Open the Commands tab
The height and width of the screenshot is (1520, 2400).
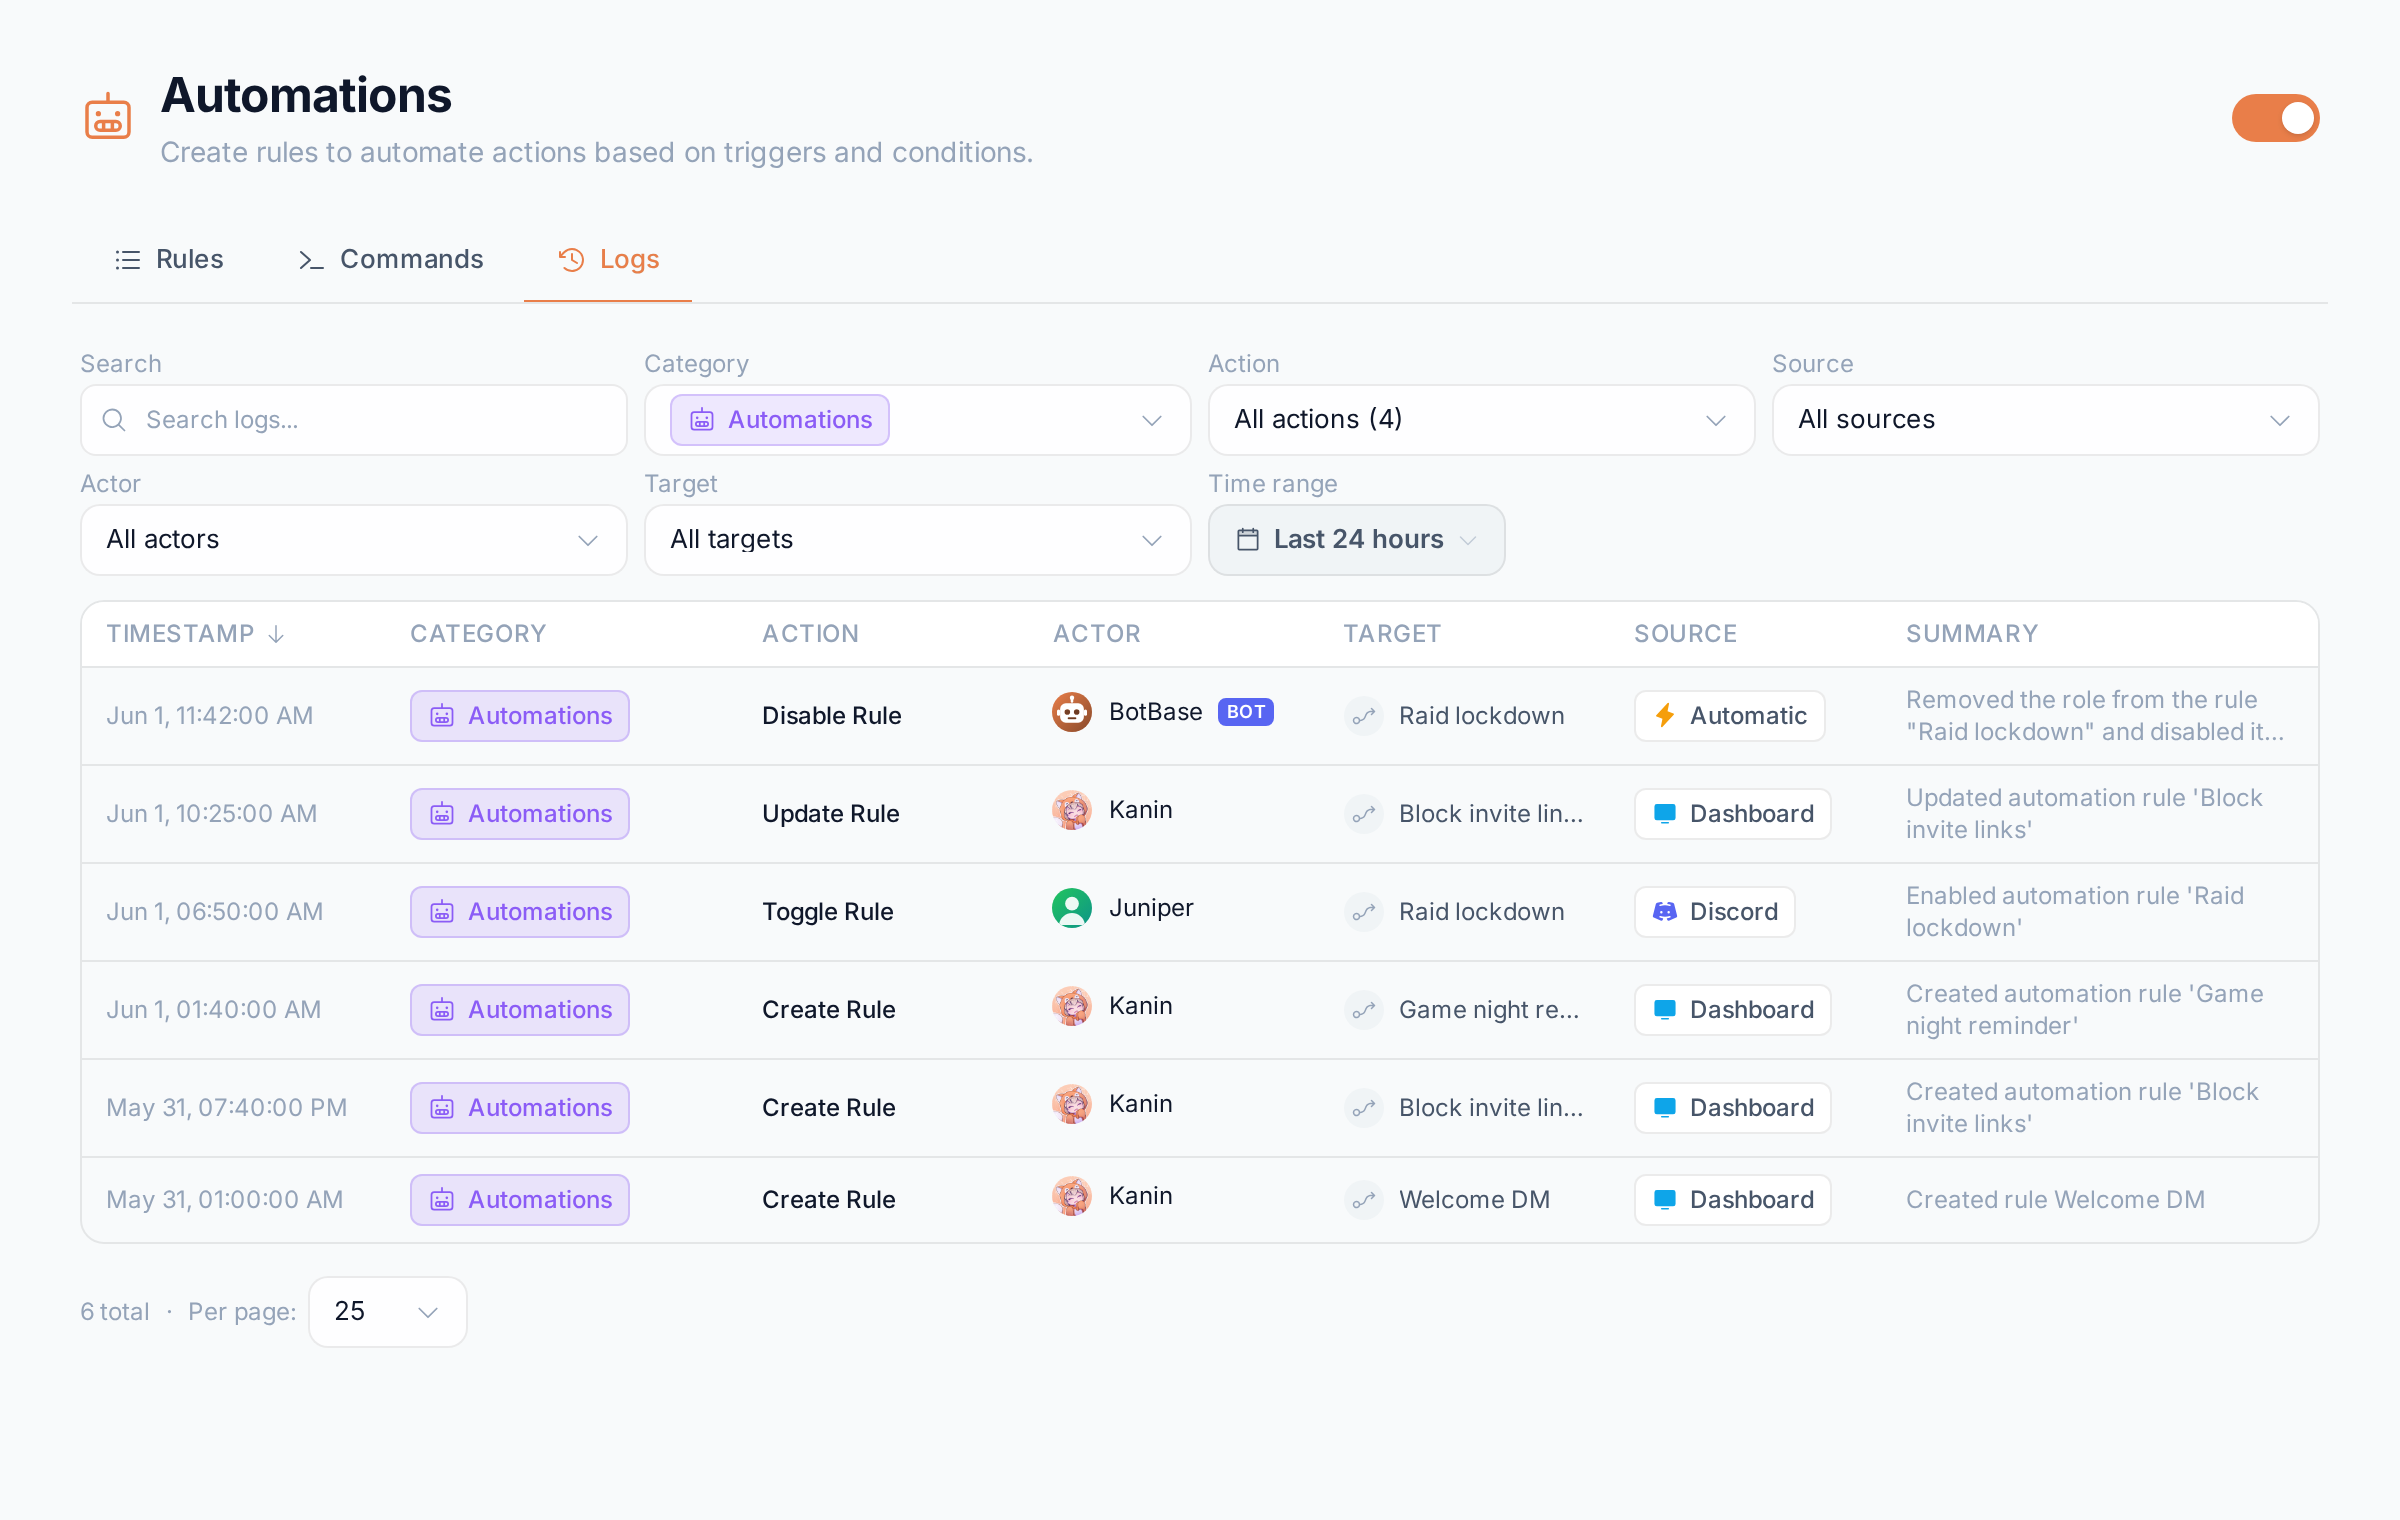click(391, 259)
